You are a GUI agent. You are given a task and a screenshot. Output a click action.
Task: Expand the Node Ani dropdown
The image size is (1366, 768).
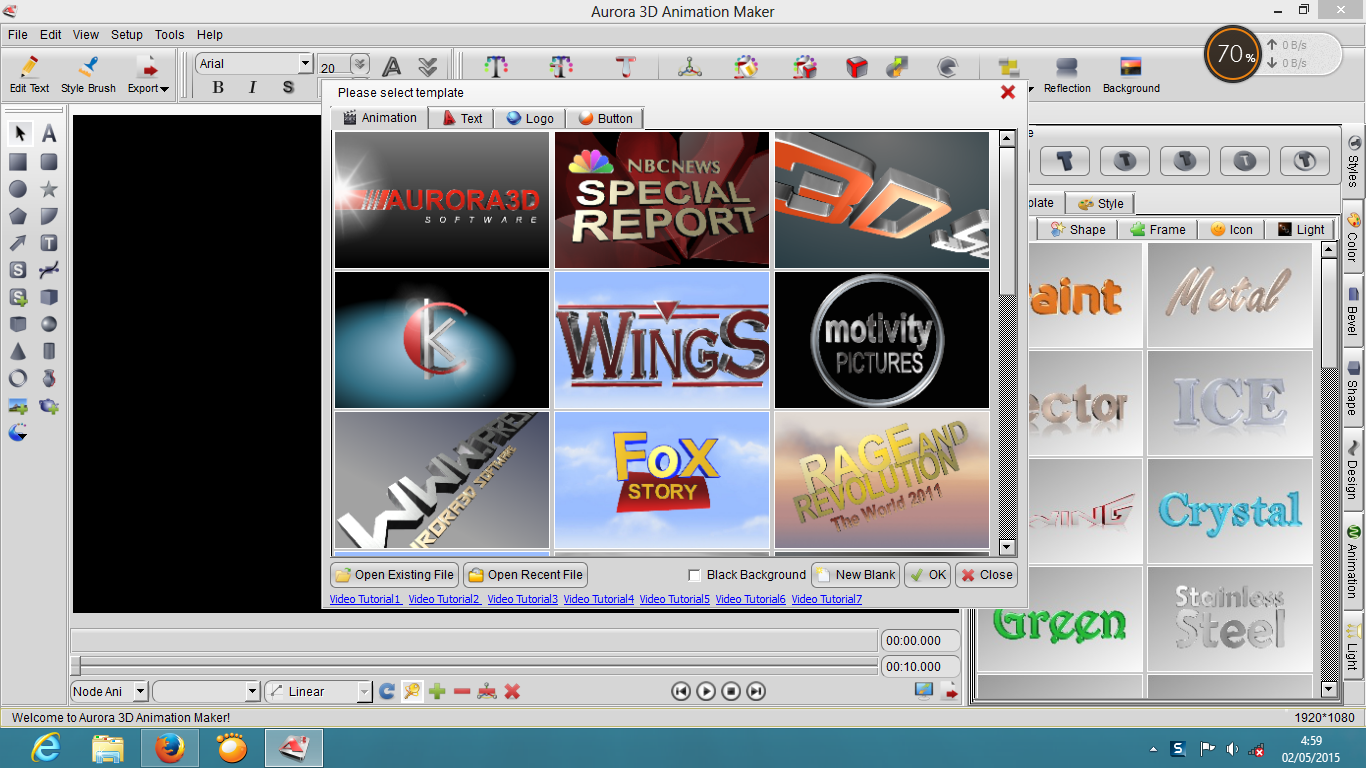point(140,691)
